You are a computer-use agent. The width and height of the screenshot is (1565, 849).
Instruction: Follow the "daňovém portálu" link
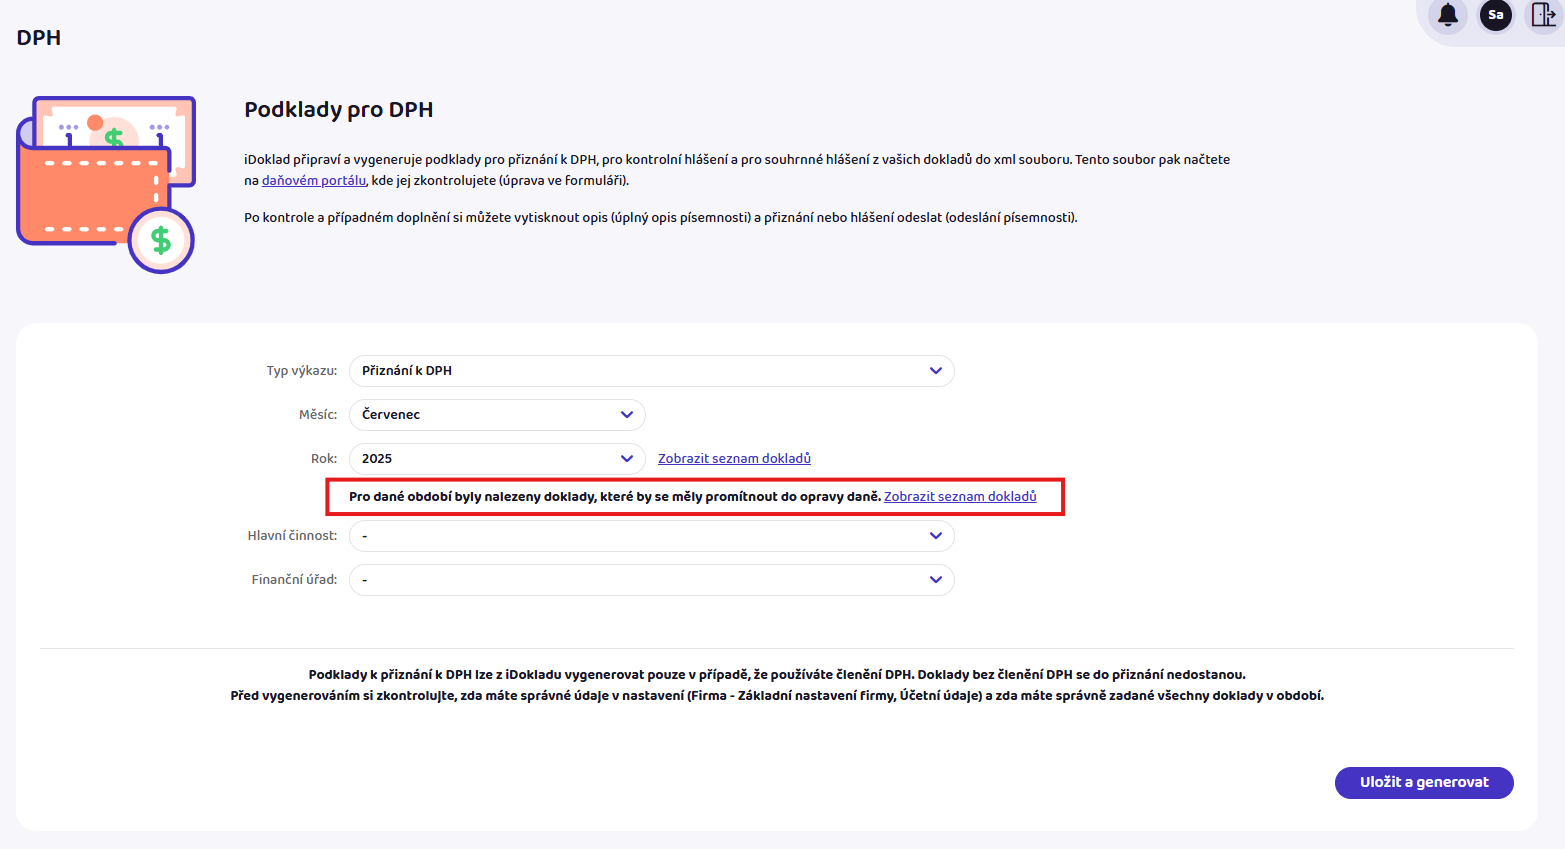click(x=313, y=181)
